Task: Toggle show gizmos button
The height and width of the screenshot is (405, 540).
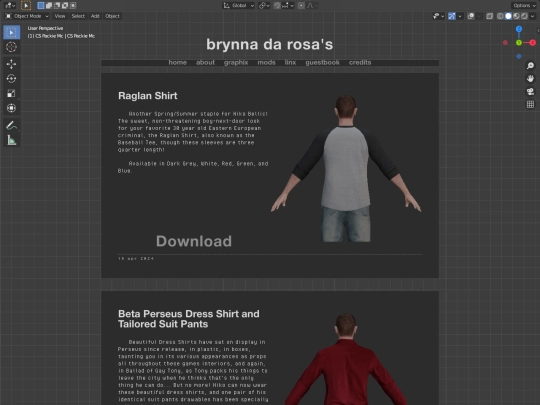Action: (x=452, y=16)
